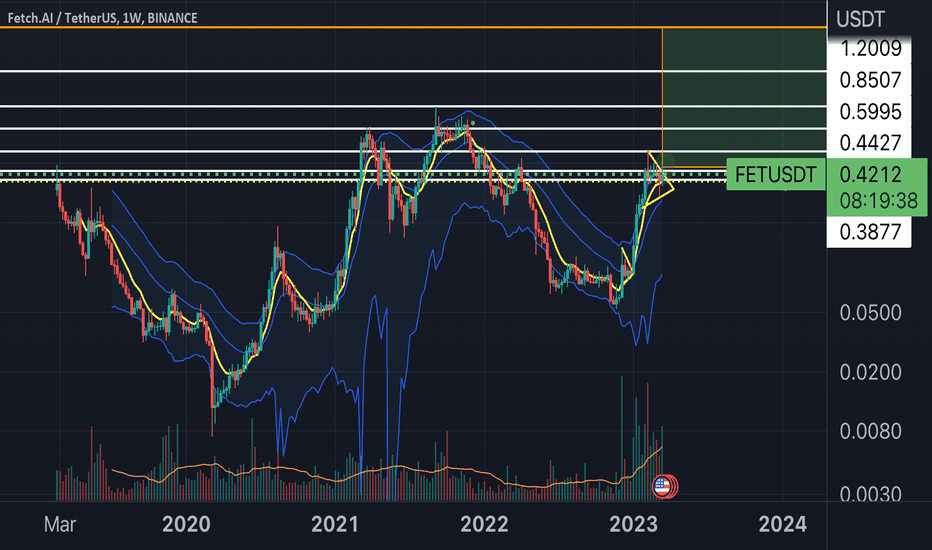
Task: Click the 0.0080 price axis value
Action: [x=870, y=431]
